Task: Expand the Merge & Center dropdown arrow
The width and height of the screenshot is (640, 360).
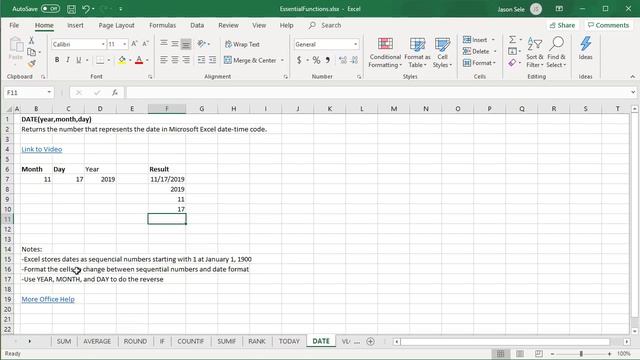Action: 282,60
